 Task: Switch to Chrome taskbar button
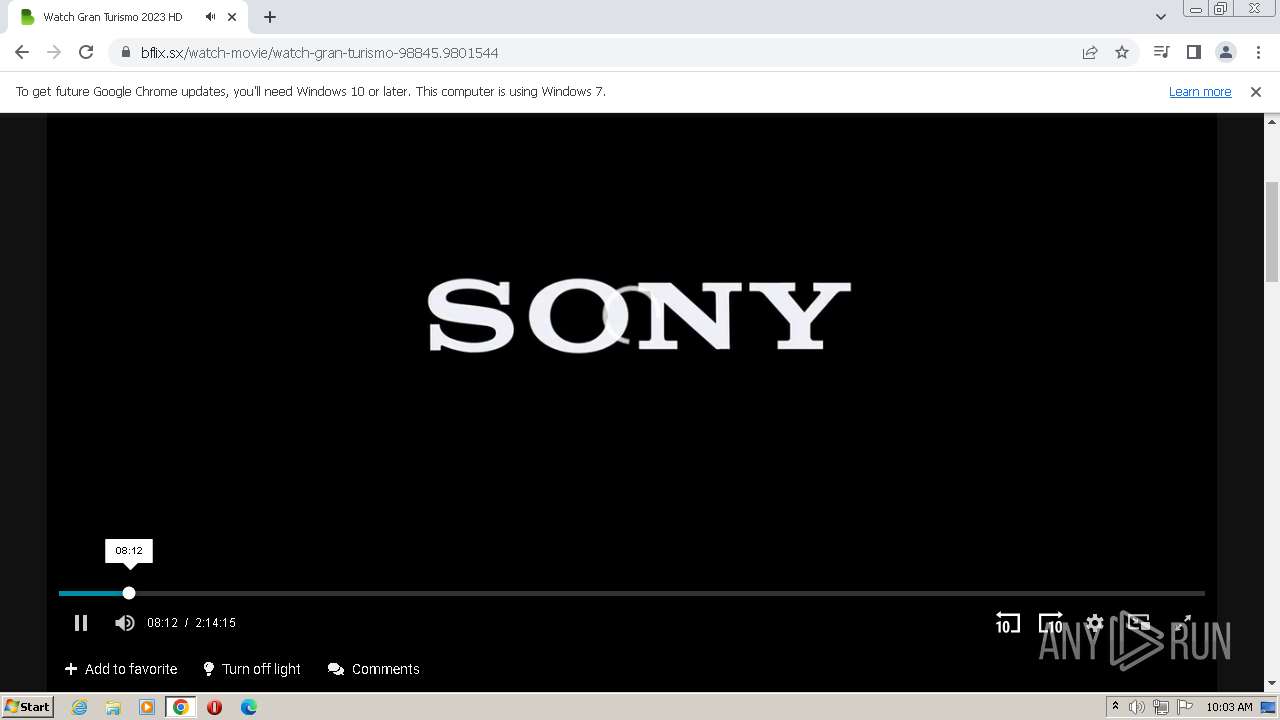(x=181, y=707)
